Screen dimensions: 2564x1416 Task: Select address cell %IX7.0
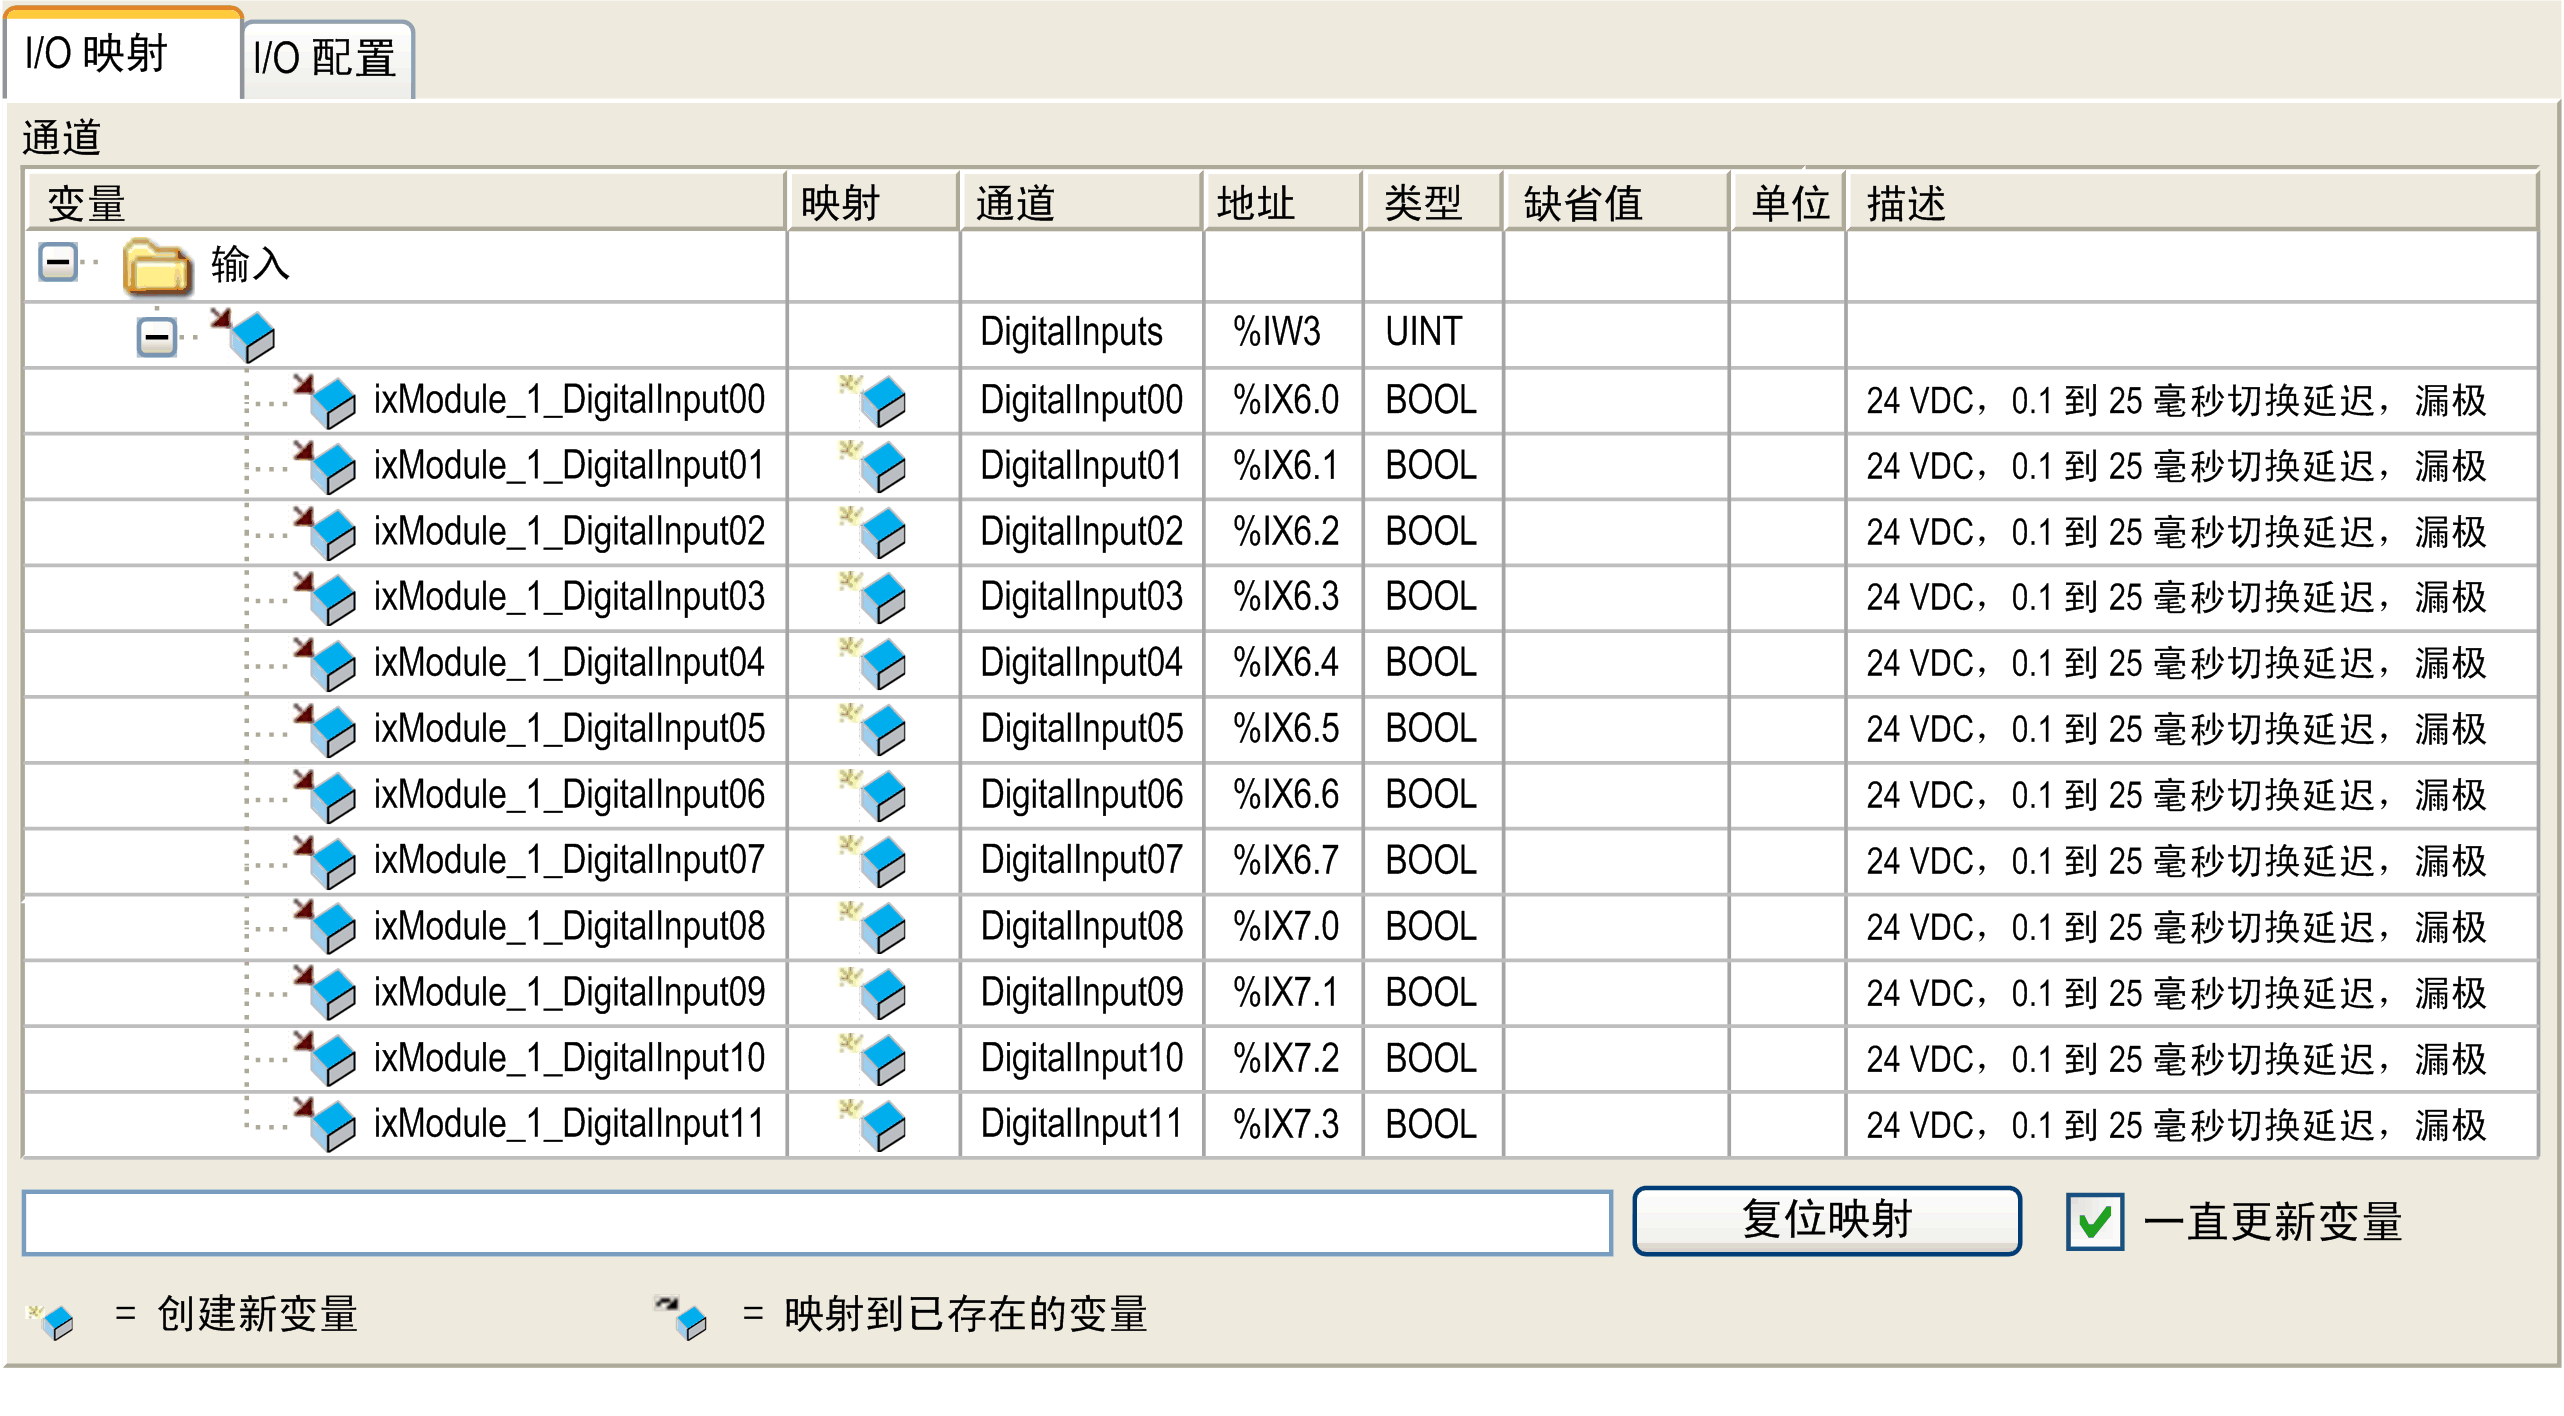click(1284, 926)
